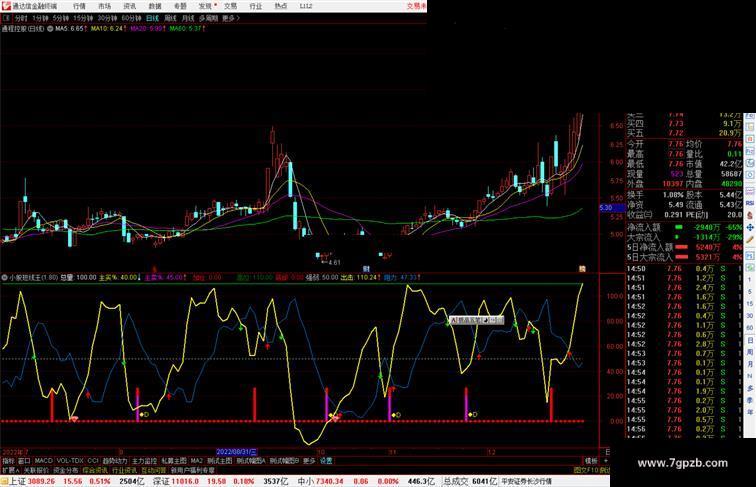Switch chart to 1分钟 period
Viewport: 756px width, 487px height.
[x=40, y=18]
